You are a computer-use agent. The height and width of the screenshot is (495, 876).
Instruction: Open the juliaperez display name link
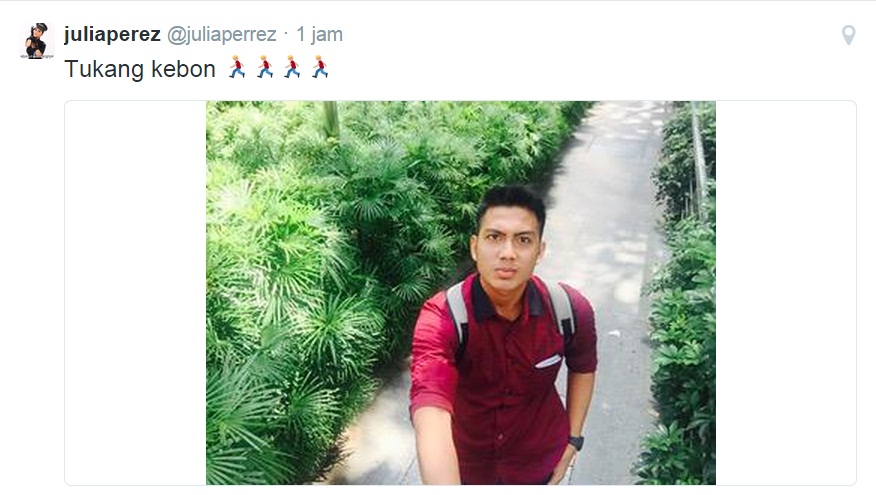112,35
